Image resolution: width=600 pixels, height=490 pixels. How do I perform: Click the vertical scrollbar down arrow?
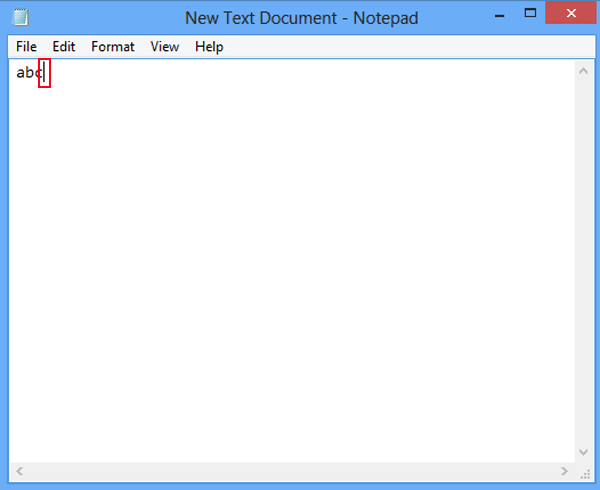(x=583, y=452)
